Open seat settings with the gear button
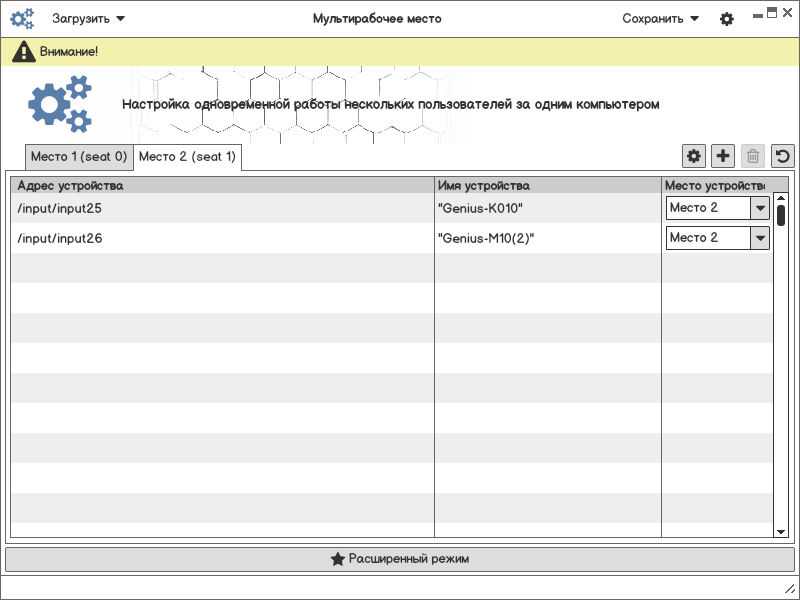 694,156
